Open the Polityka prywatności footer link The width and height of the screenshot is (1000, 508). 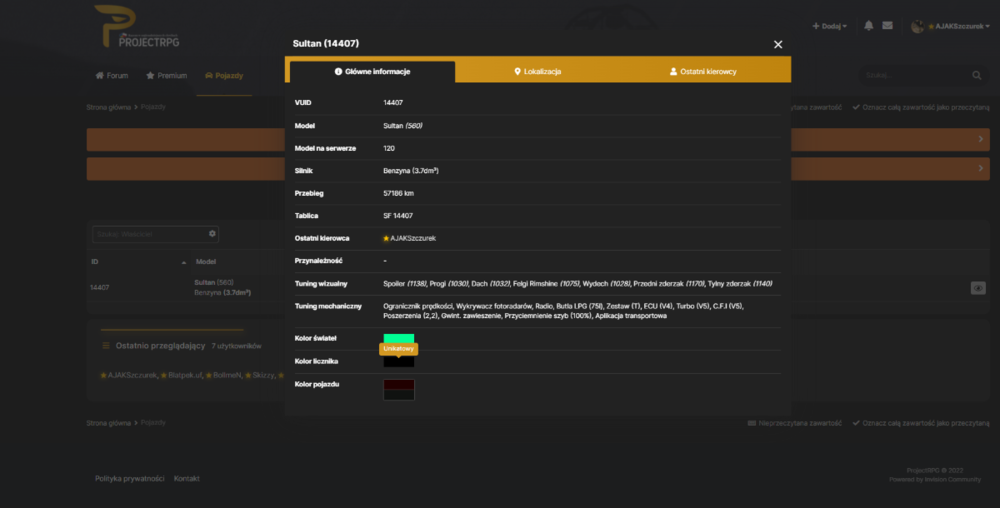coord(129,479)
